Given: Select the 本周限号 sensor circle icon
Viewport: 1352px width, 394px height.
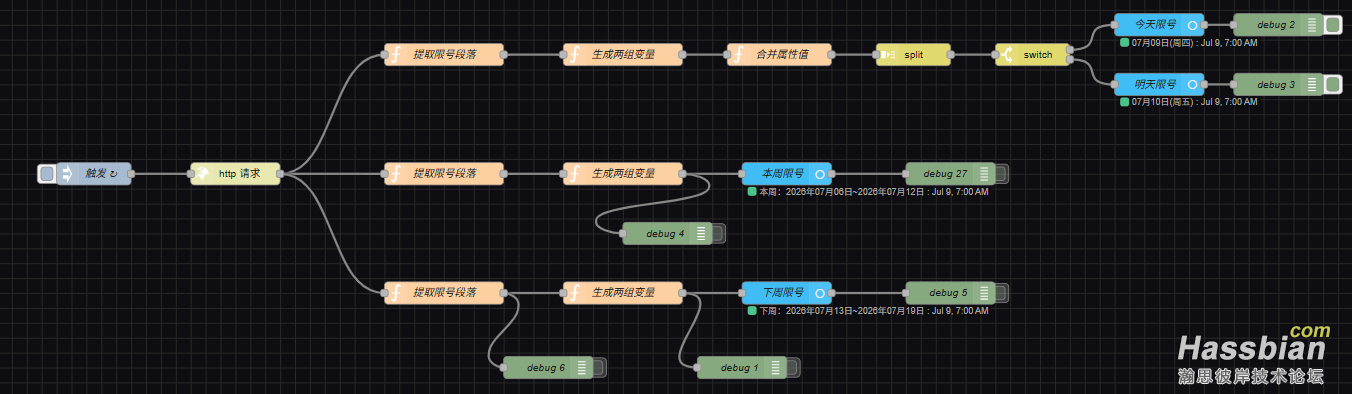Looking at the screenshot, I should pyautogui.click(x=819, y=174).
